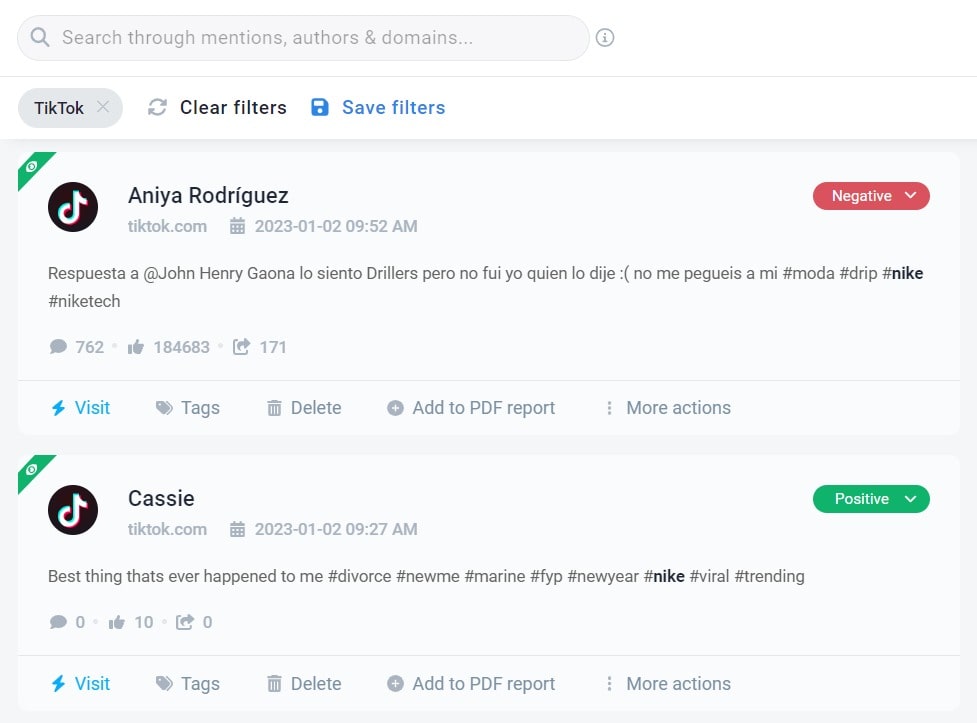Open Aniya Rodríguez's TikTok avatar

pos(73,207)
